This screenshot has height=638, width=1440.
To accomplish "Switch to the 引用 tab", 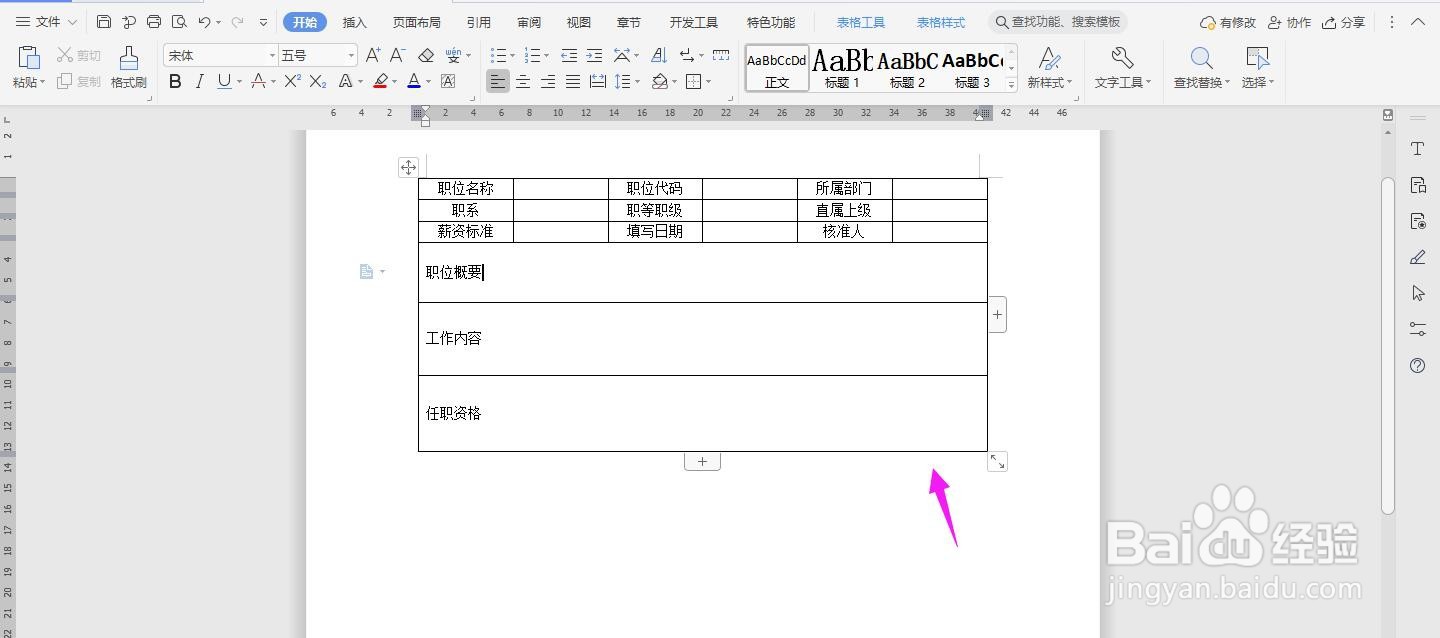I will 478,22.
